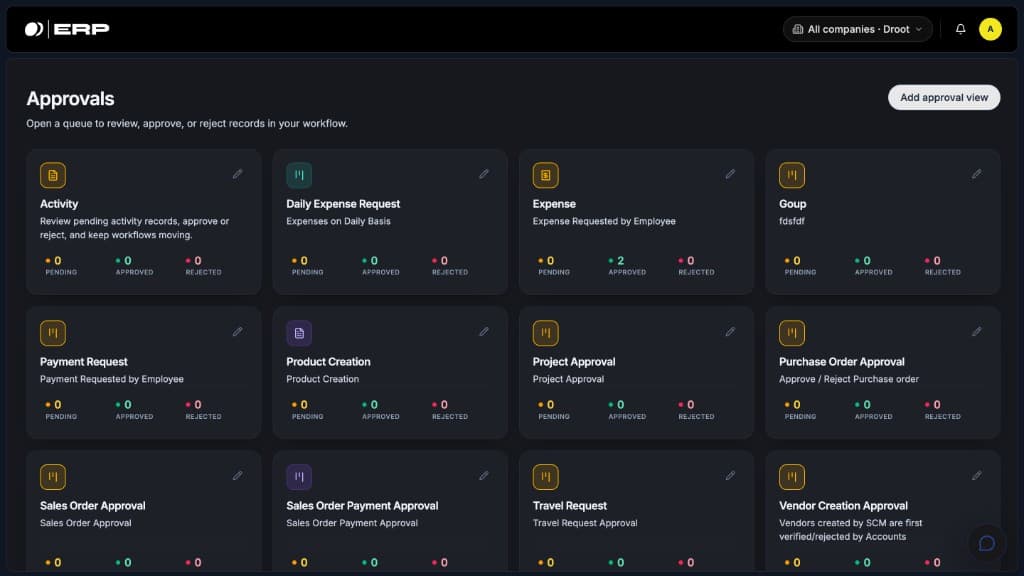Open the All companies · Droot selector
1024x576 pixels.
tap(857, 29)
